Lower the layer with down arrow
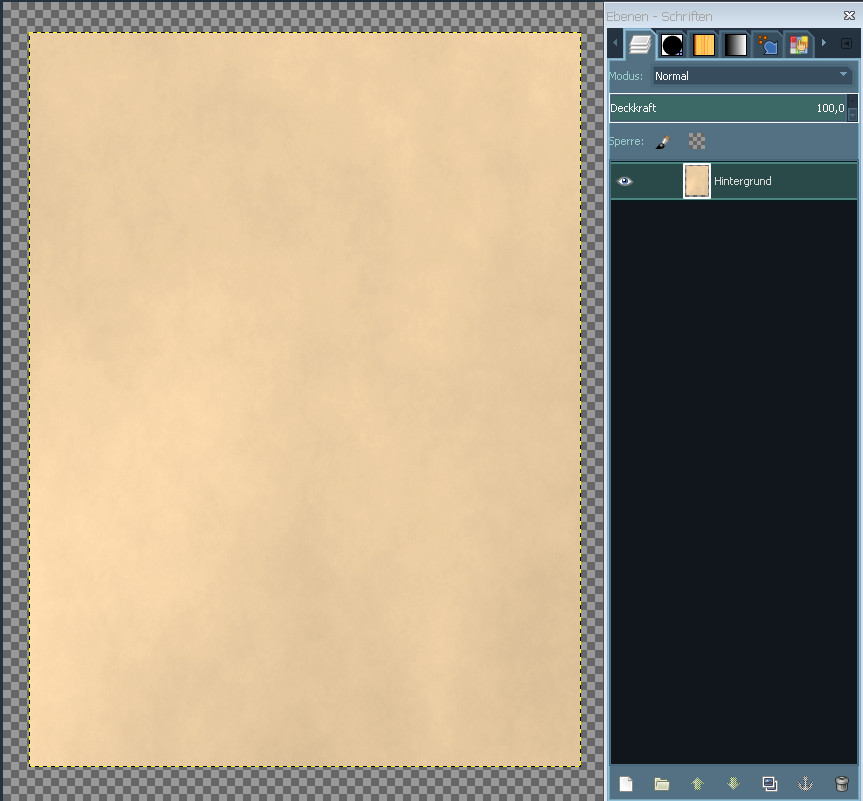The height and width of the screenshot is (801, 863). coord(733,784)
